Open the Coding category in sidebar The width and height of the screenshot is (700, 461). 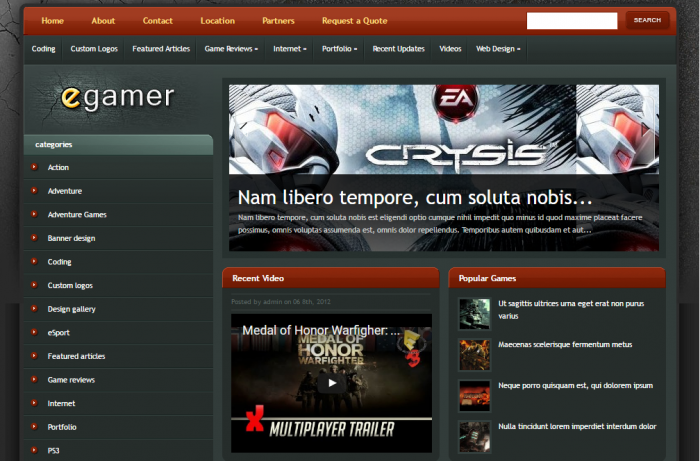(59, 262)
